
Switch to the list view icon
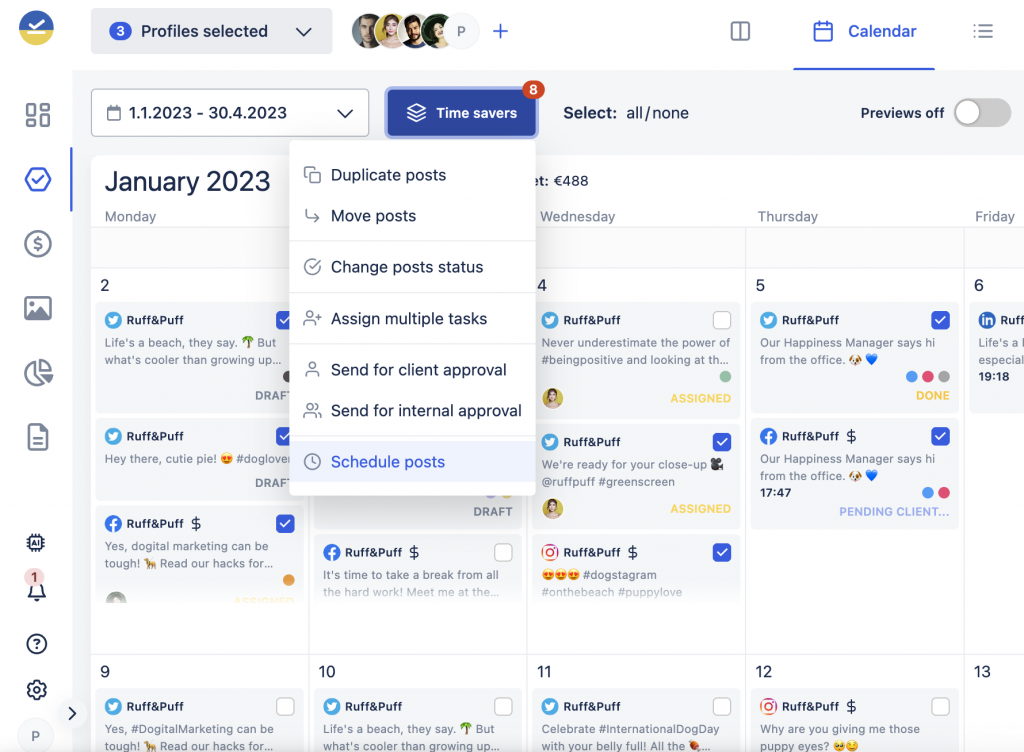click(x=983, y=31)
